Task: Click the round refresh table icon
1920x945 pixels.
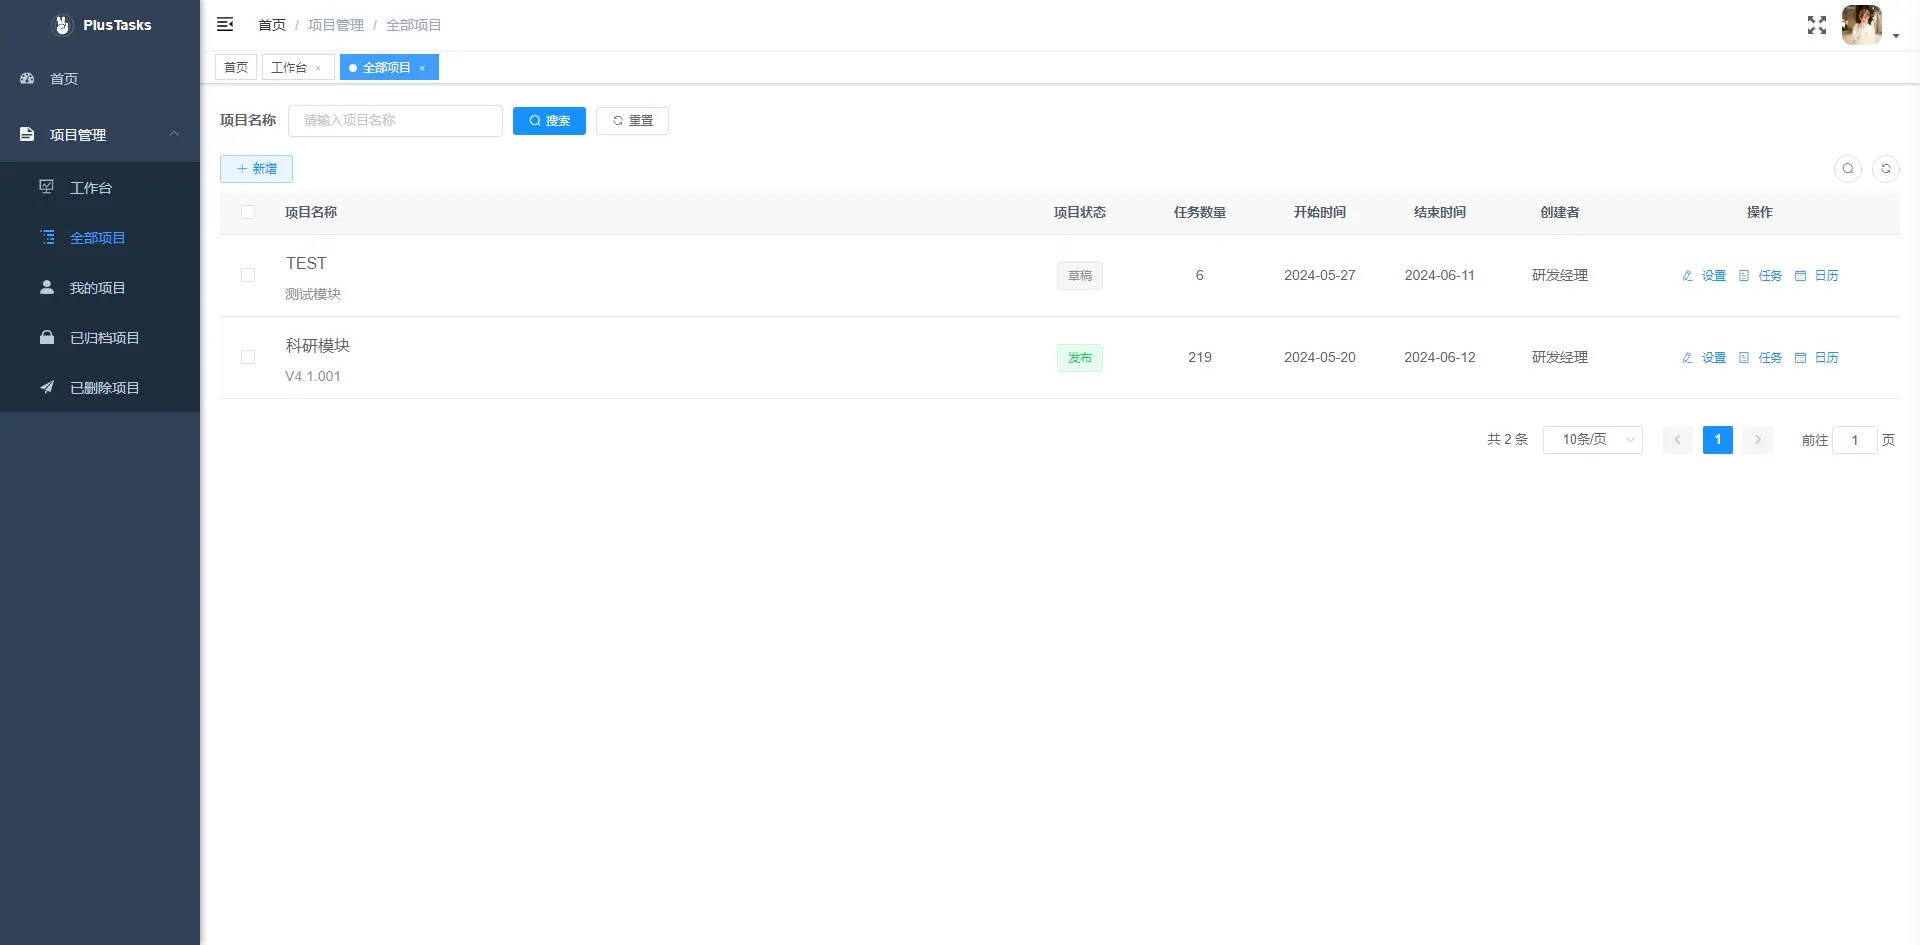Action: coord(1885,169)
